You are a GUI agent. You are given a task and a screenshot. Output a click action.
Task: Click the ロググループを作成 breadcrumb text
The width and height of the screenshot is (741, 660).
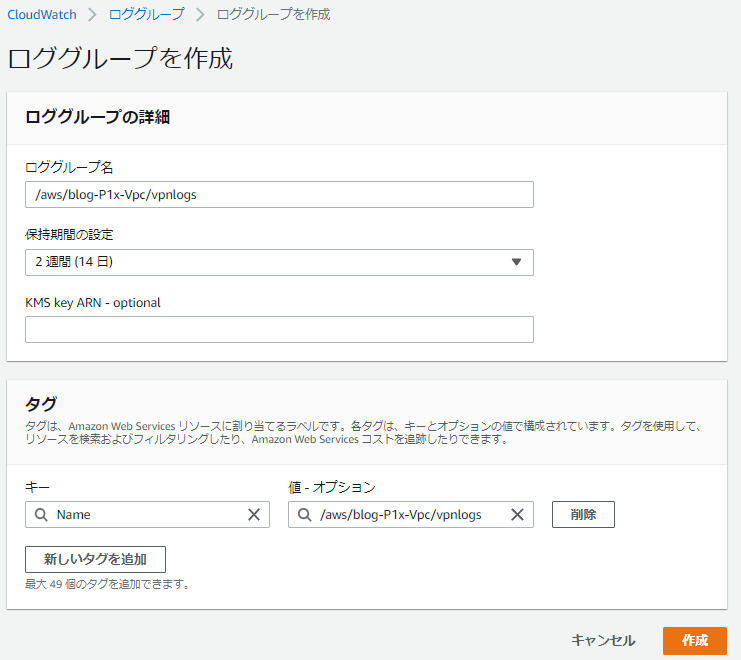[273, 15]
